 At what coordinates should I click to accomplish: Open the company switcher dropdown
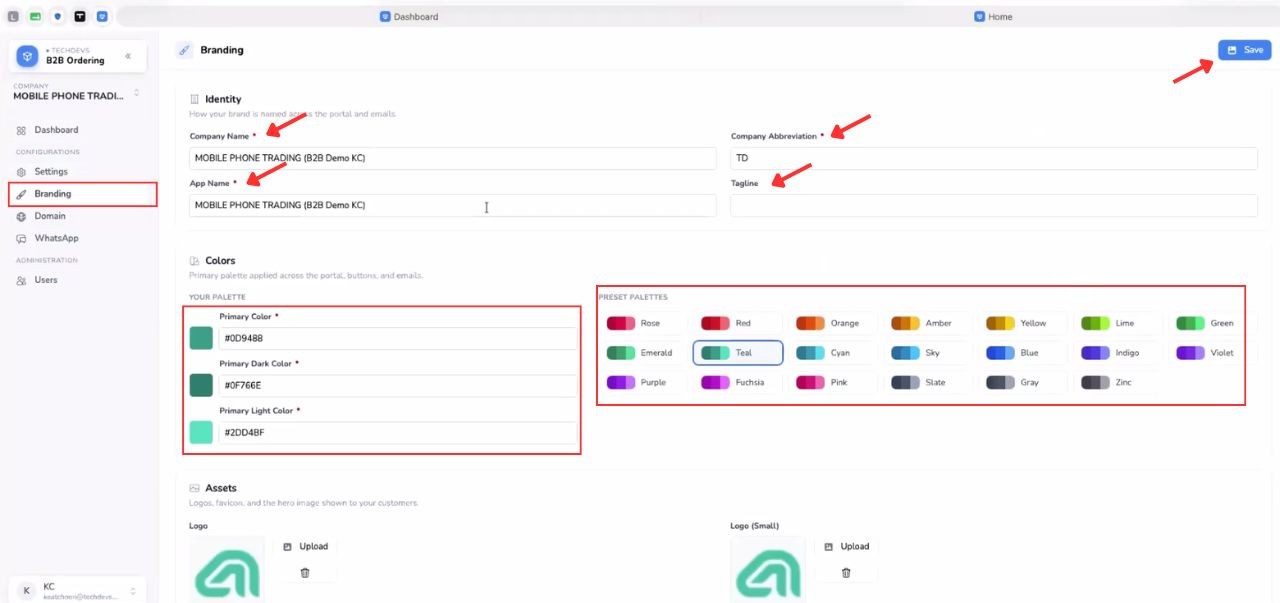78,92
